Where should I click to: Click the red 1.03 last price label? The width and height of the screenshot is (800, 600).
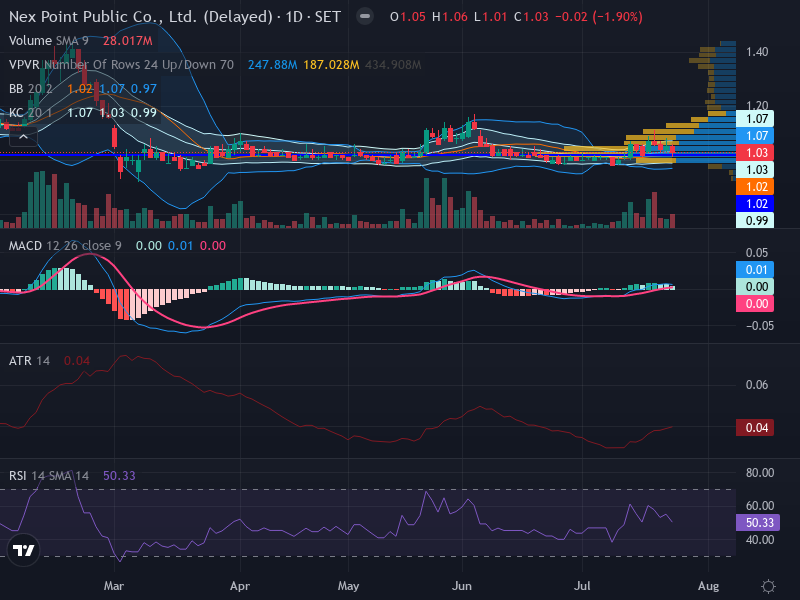(755, 153)
